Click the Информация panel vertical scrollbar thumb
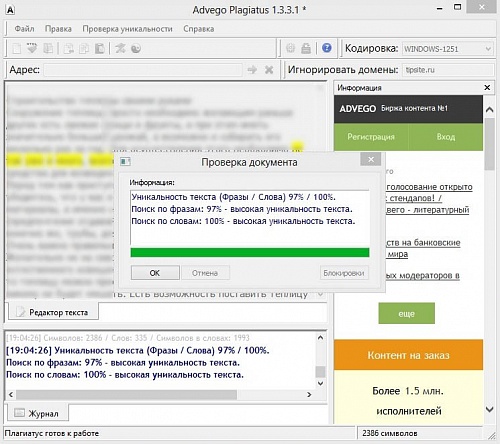 (x=489, y=144)
